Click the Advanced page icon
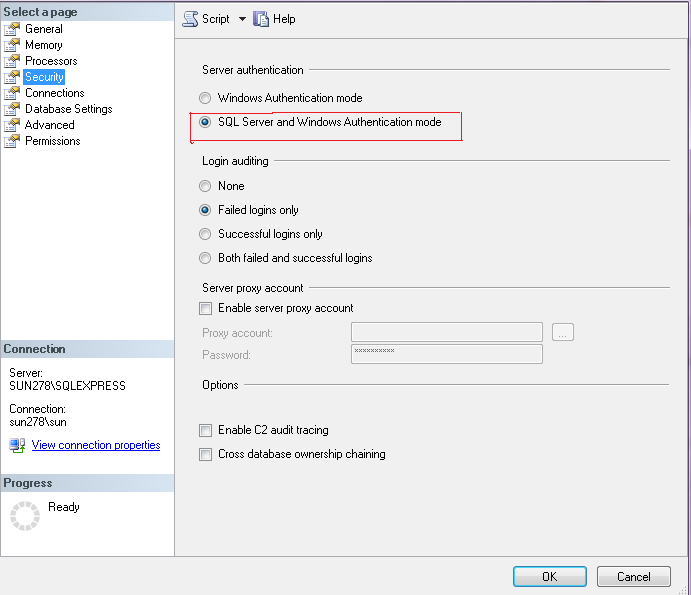The image size is (691, 595). (12, 125)
